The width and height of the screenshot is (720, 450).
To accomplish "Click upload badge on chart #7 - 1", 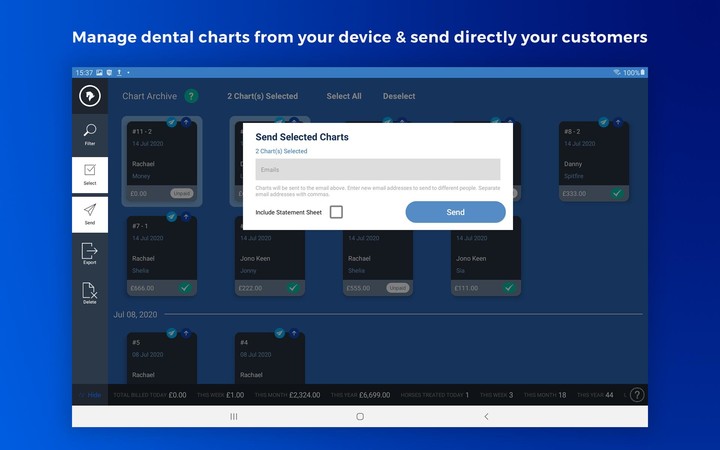I will (x=186, y=217).
